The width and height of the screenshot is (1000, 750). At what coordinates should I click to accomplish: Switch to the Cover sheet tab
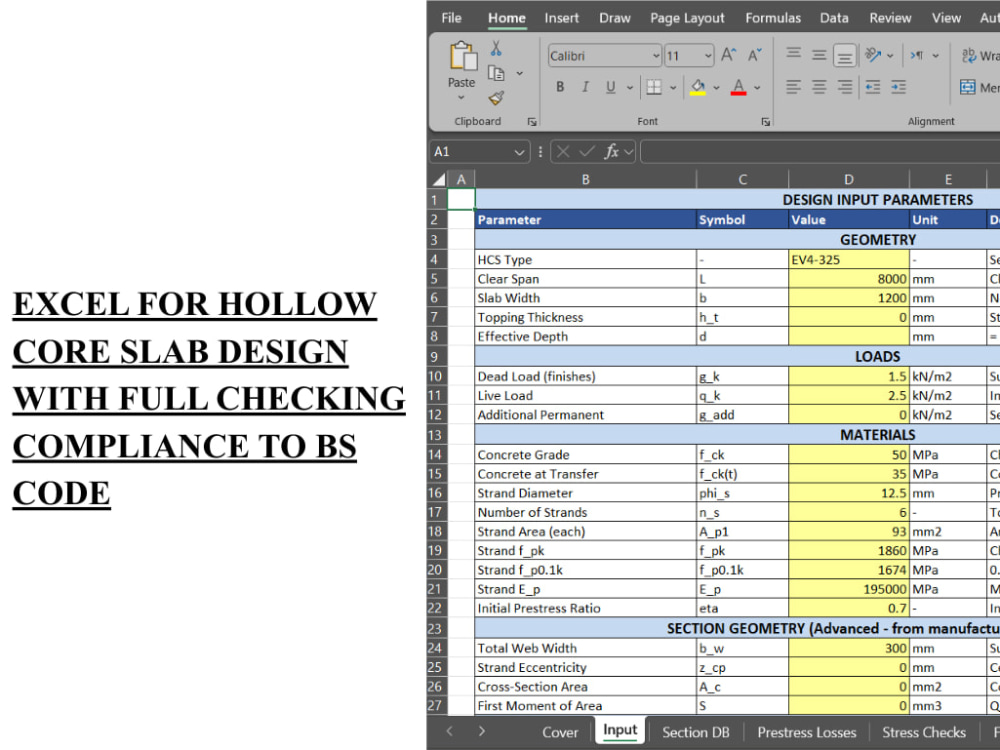tap(560, 732)
